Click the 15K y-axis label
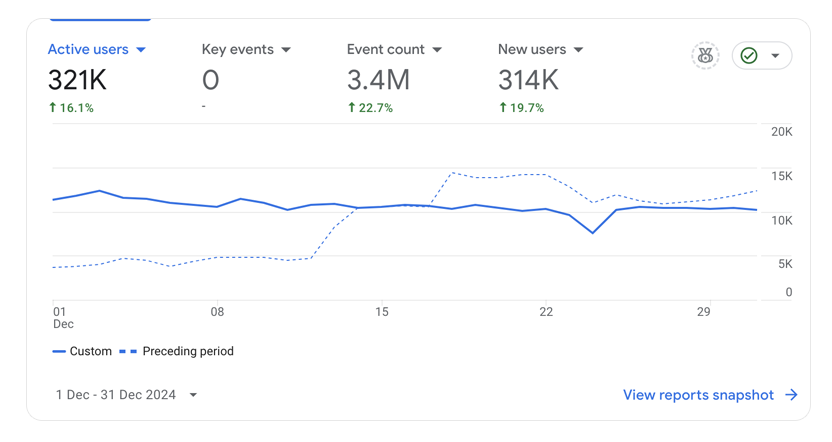The width and height of the screenshot is (832, 442). pyautogui.click(x=782, y=176)
